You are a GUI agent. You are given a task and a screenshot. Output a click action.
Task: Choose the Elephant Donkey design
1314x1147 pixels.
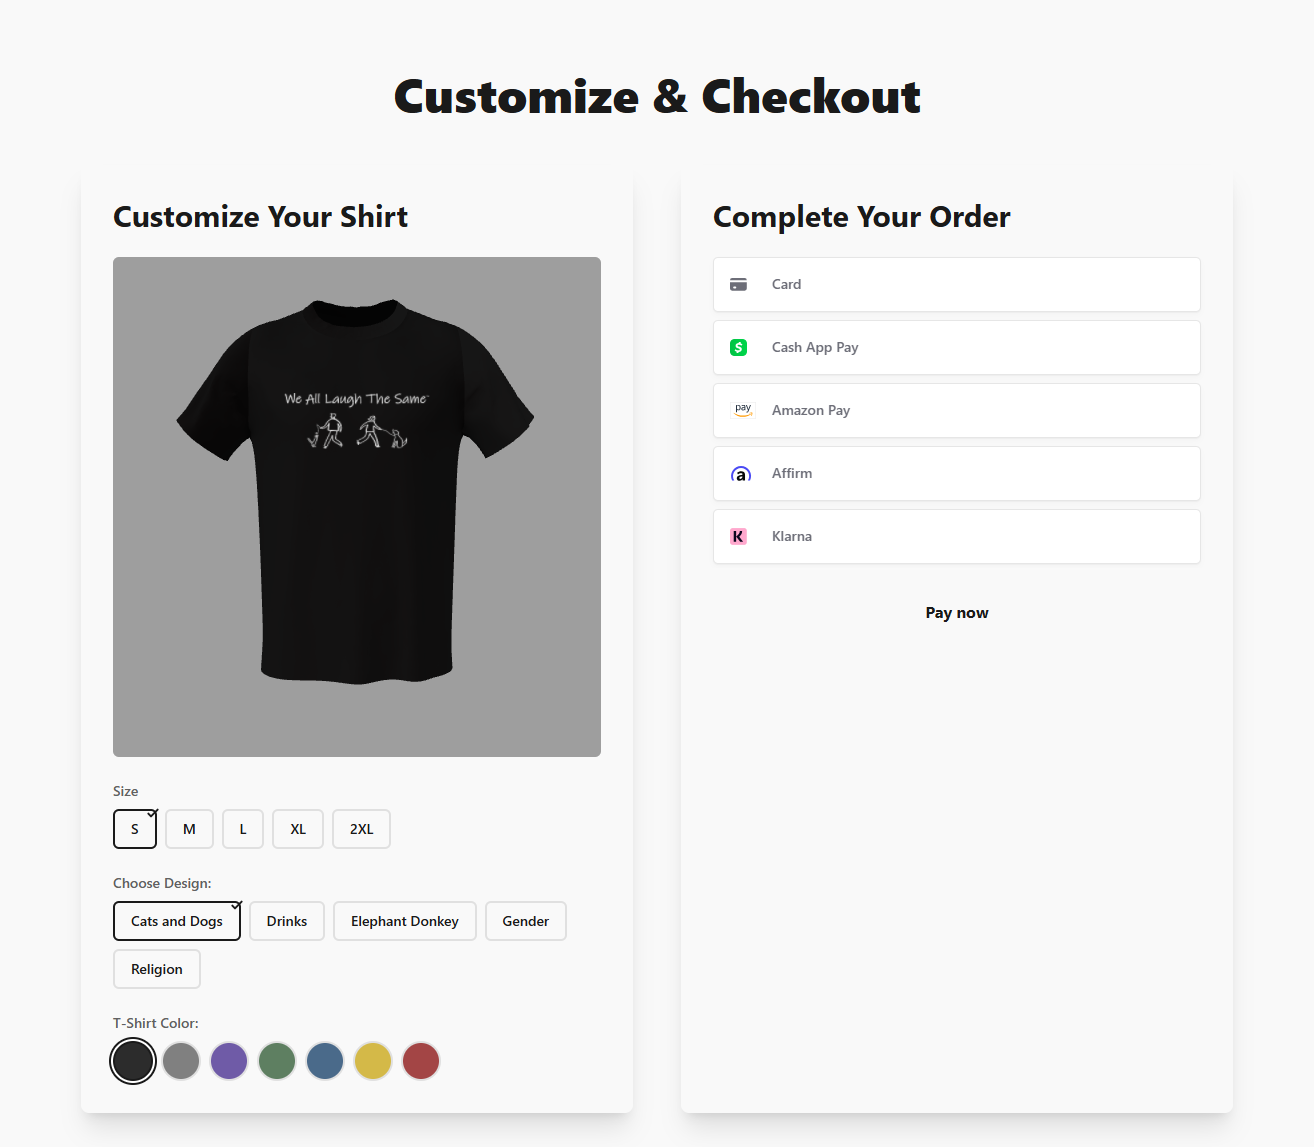[404, 921]
